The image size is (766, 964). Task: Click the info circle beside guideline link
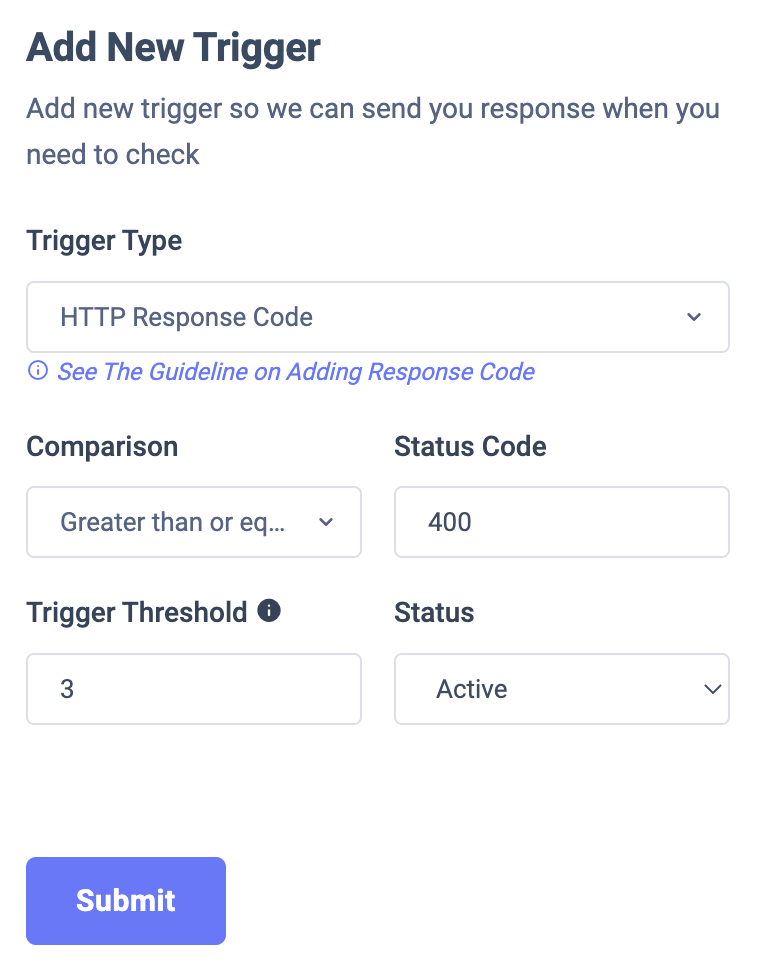tap(38, 371)
